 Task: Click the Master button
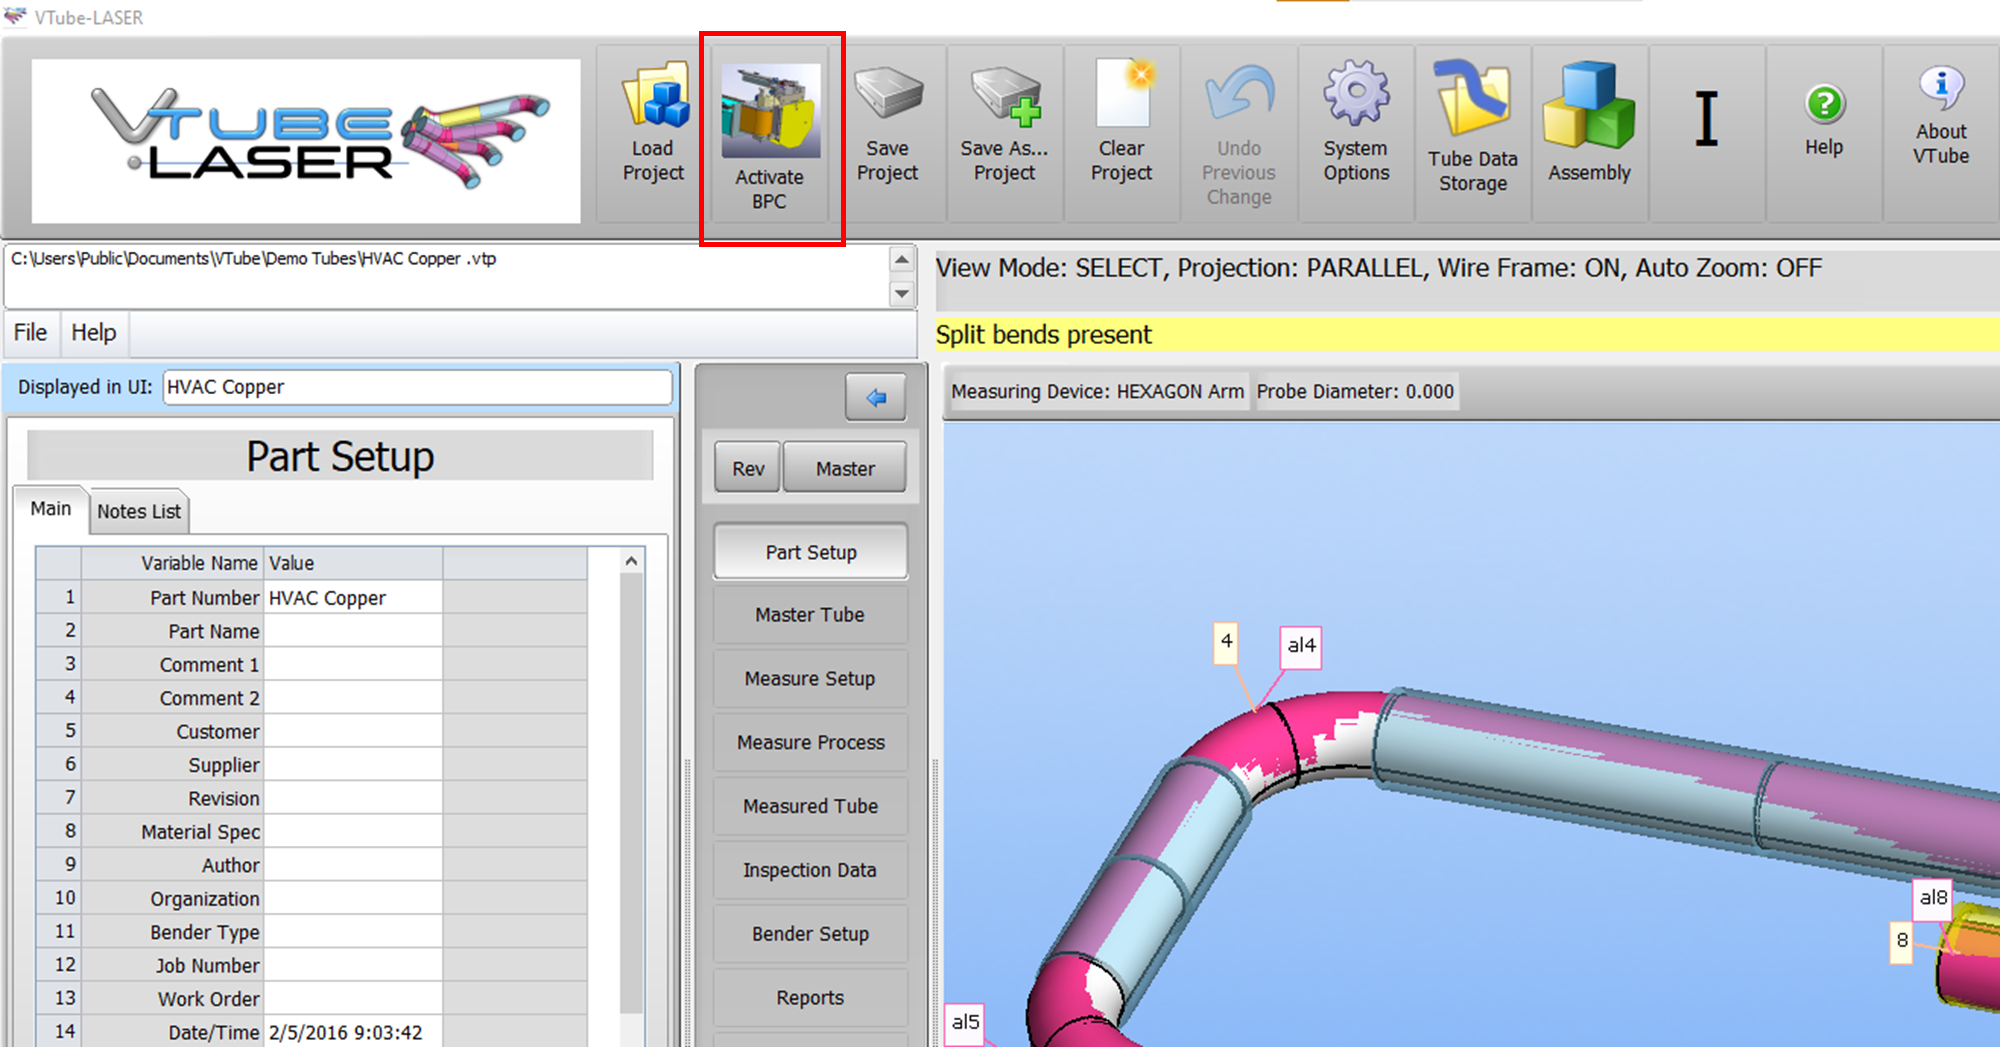point(845,468)
